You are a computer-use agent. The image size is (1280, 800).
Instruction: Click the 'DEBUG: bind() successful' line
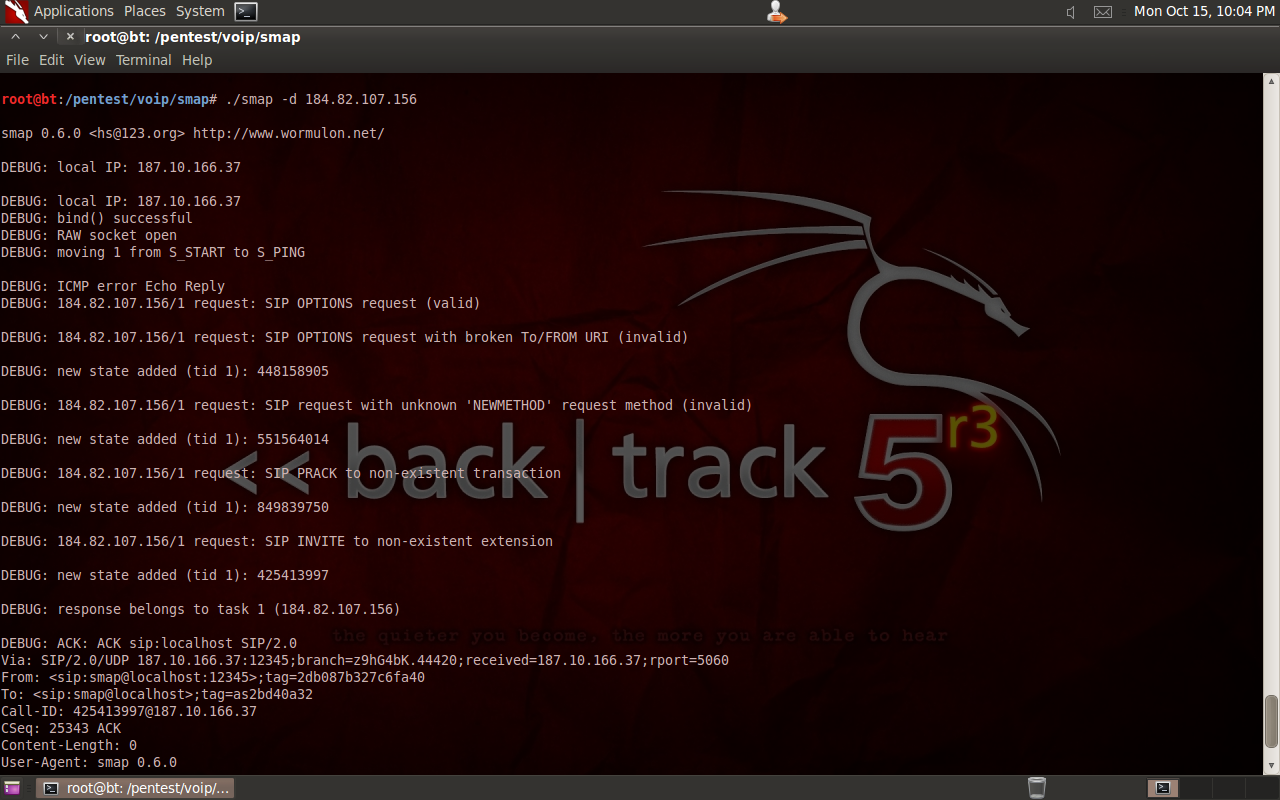click(97, 218)
